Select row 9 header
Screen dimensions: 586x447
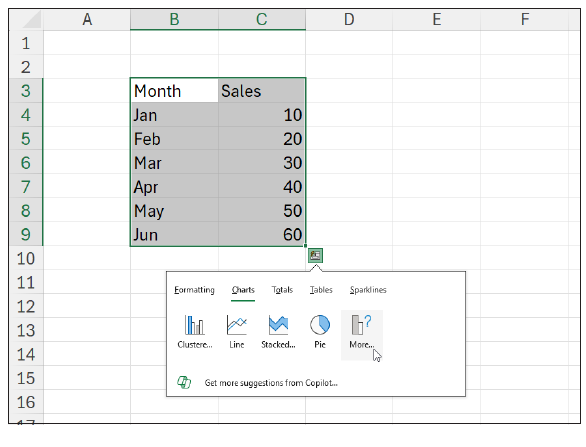pos(26,234)
